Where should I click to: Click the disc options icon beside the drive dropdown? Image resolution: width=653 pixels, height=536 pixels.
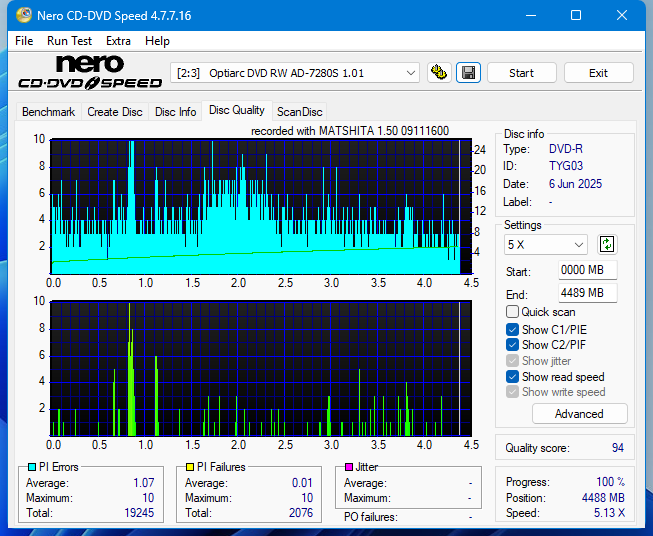[439, 73]
